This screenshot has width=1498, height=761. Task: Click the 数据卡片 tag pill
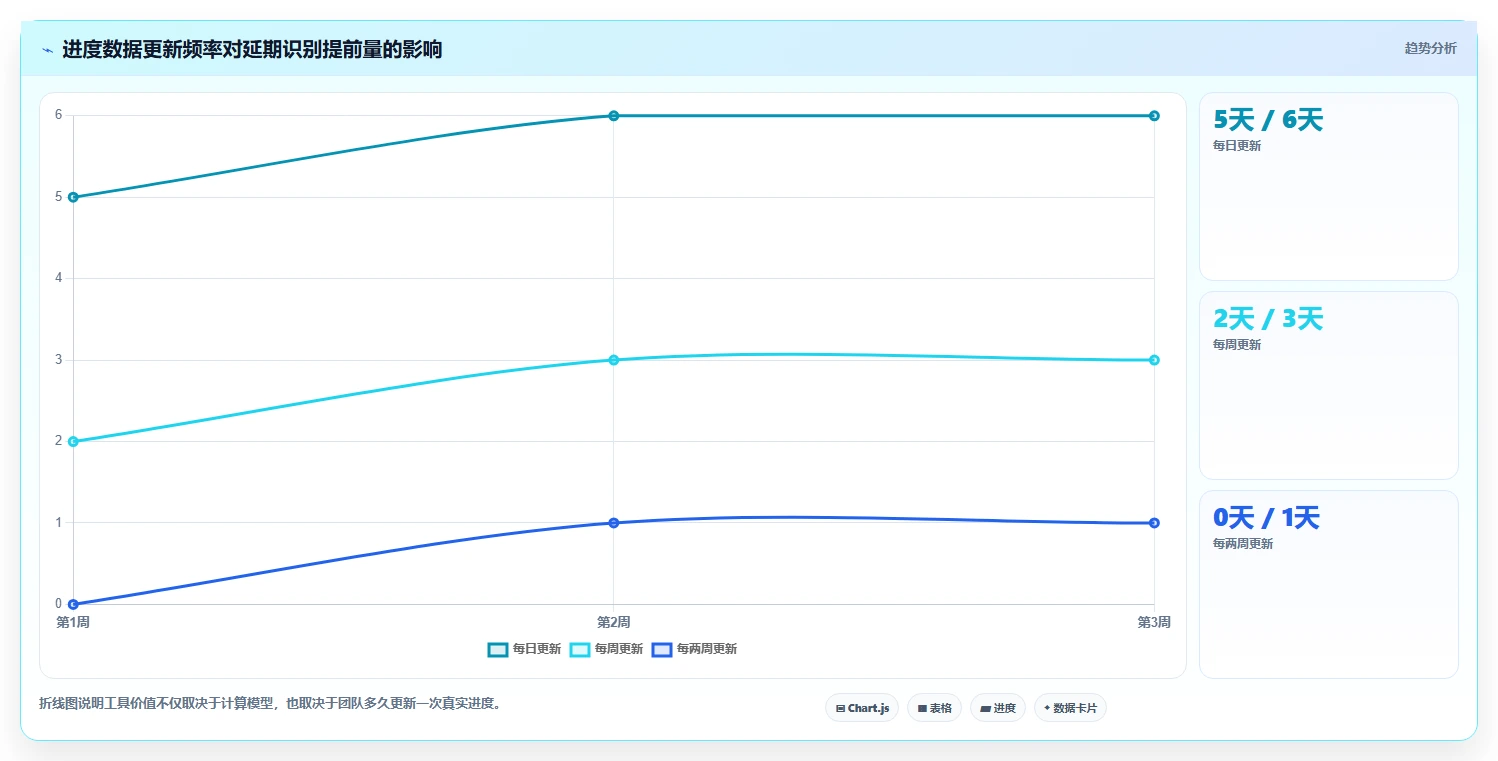pos(1070,708)
